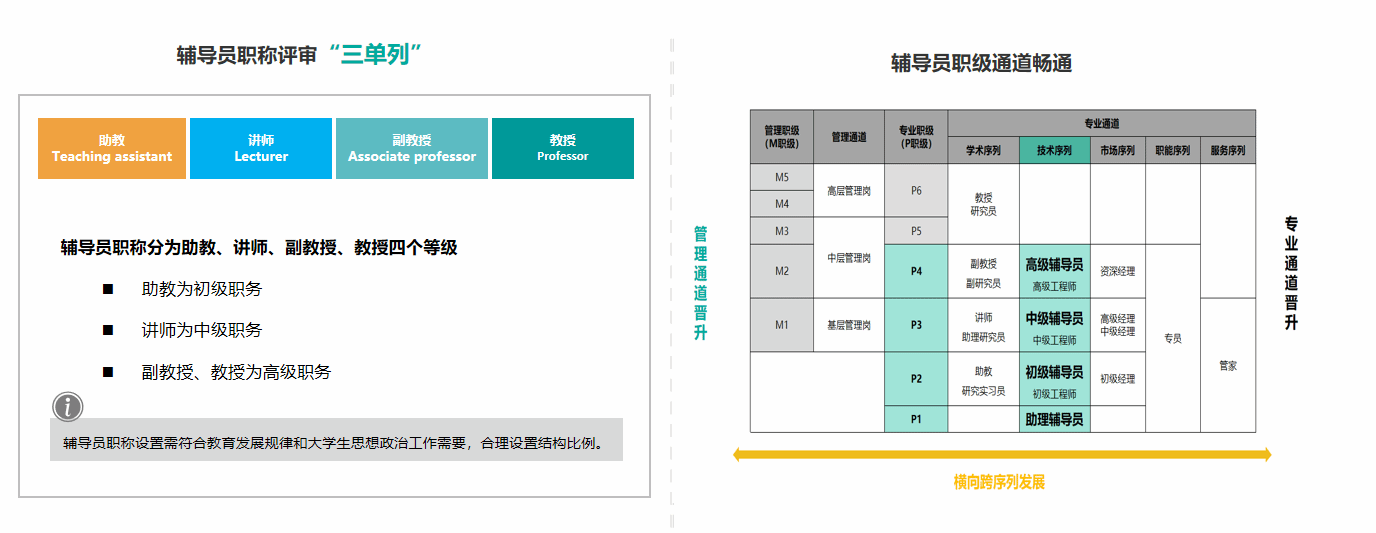Pick the dark teal 教授 Professor box
Viewport: 1376px width, 533px height.
(563, 148)
